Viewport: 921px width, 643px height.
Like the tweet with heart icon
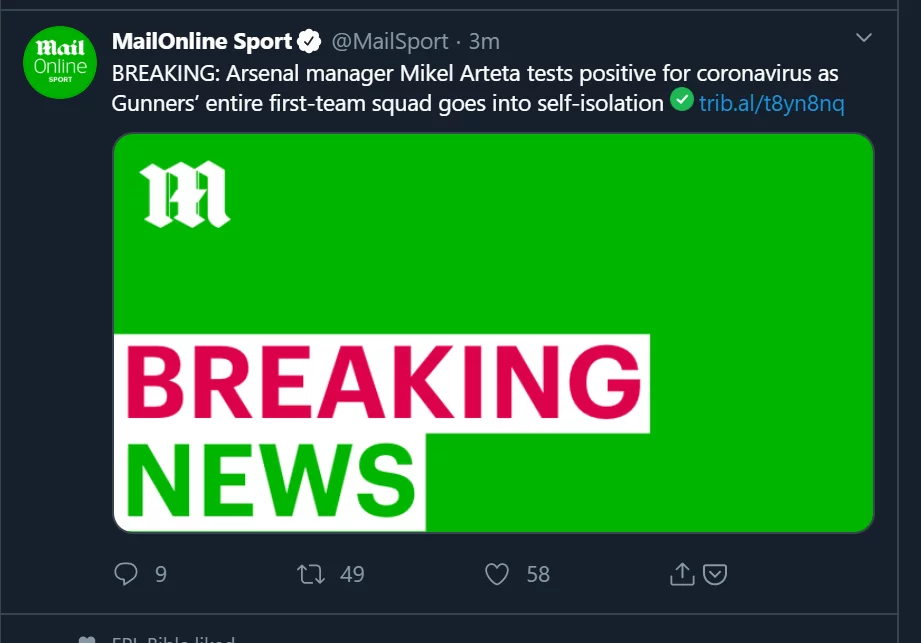point(497,574)
